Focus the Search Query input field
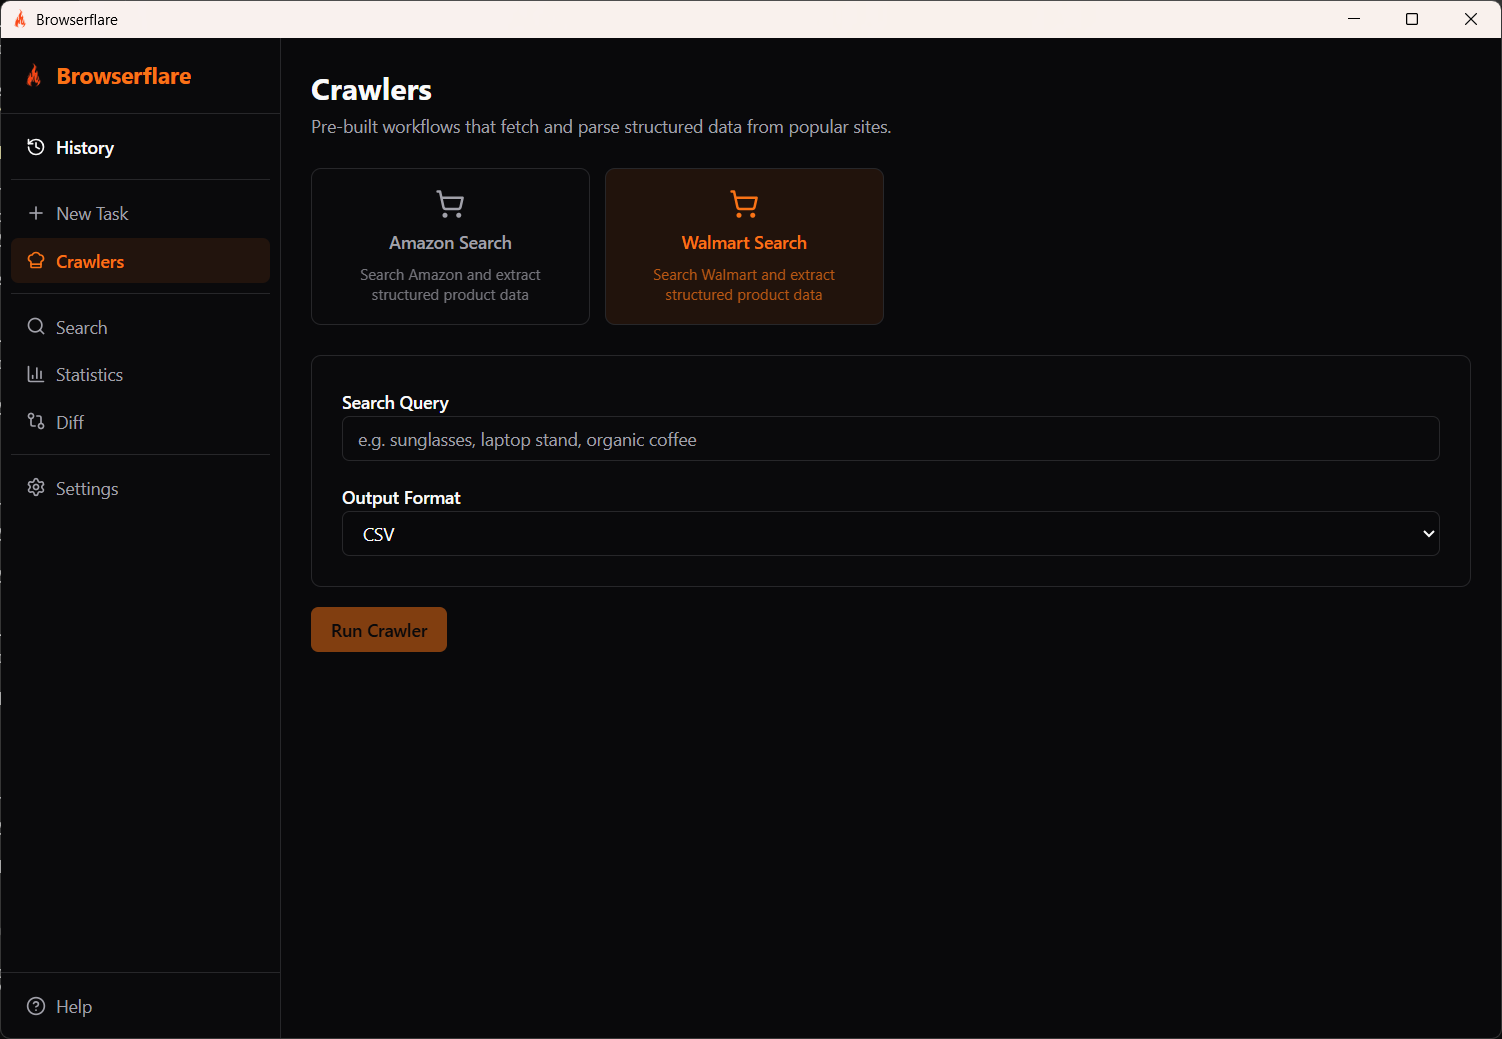This screenshot has height=1039, width=1502. coord(890,439)
